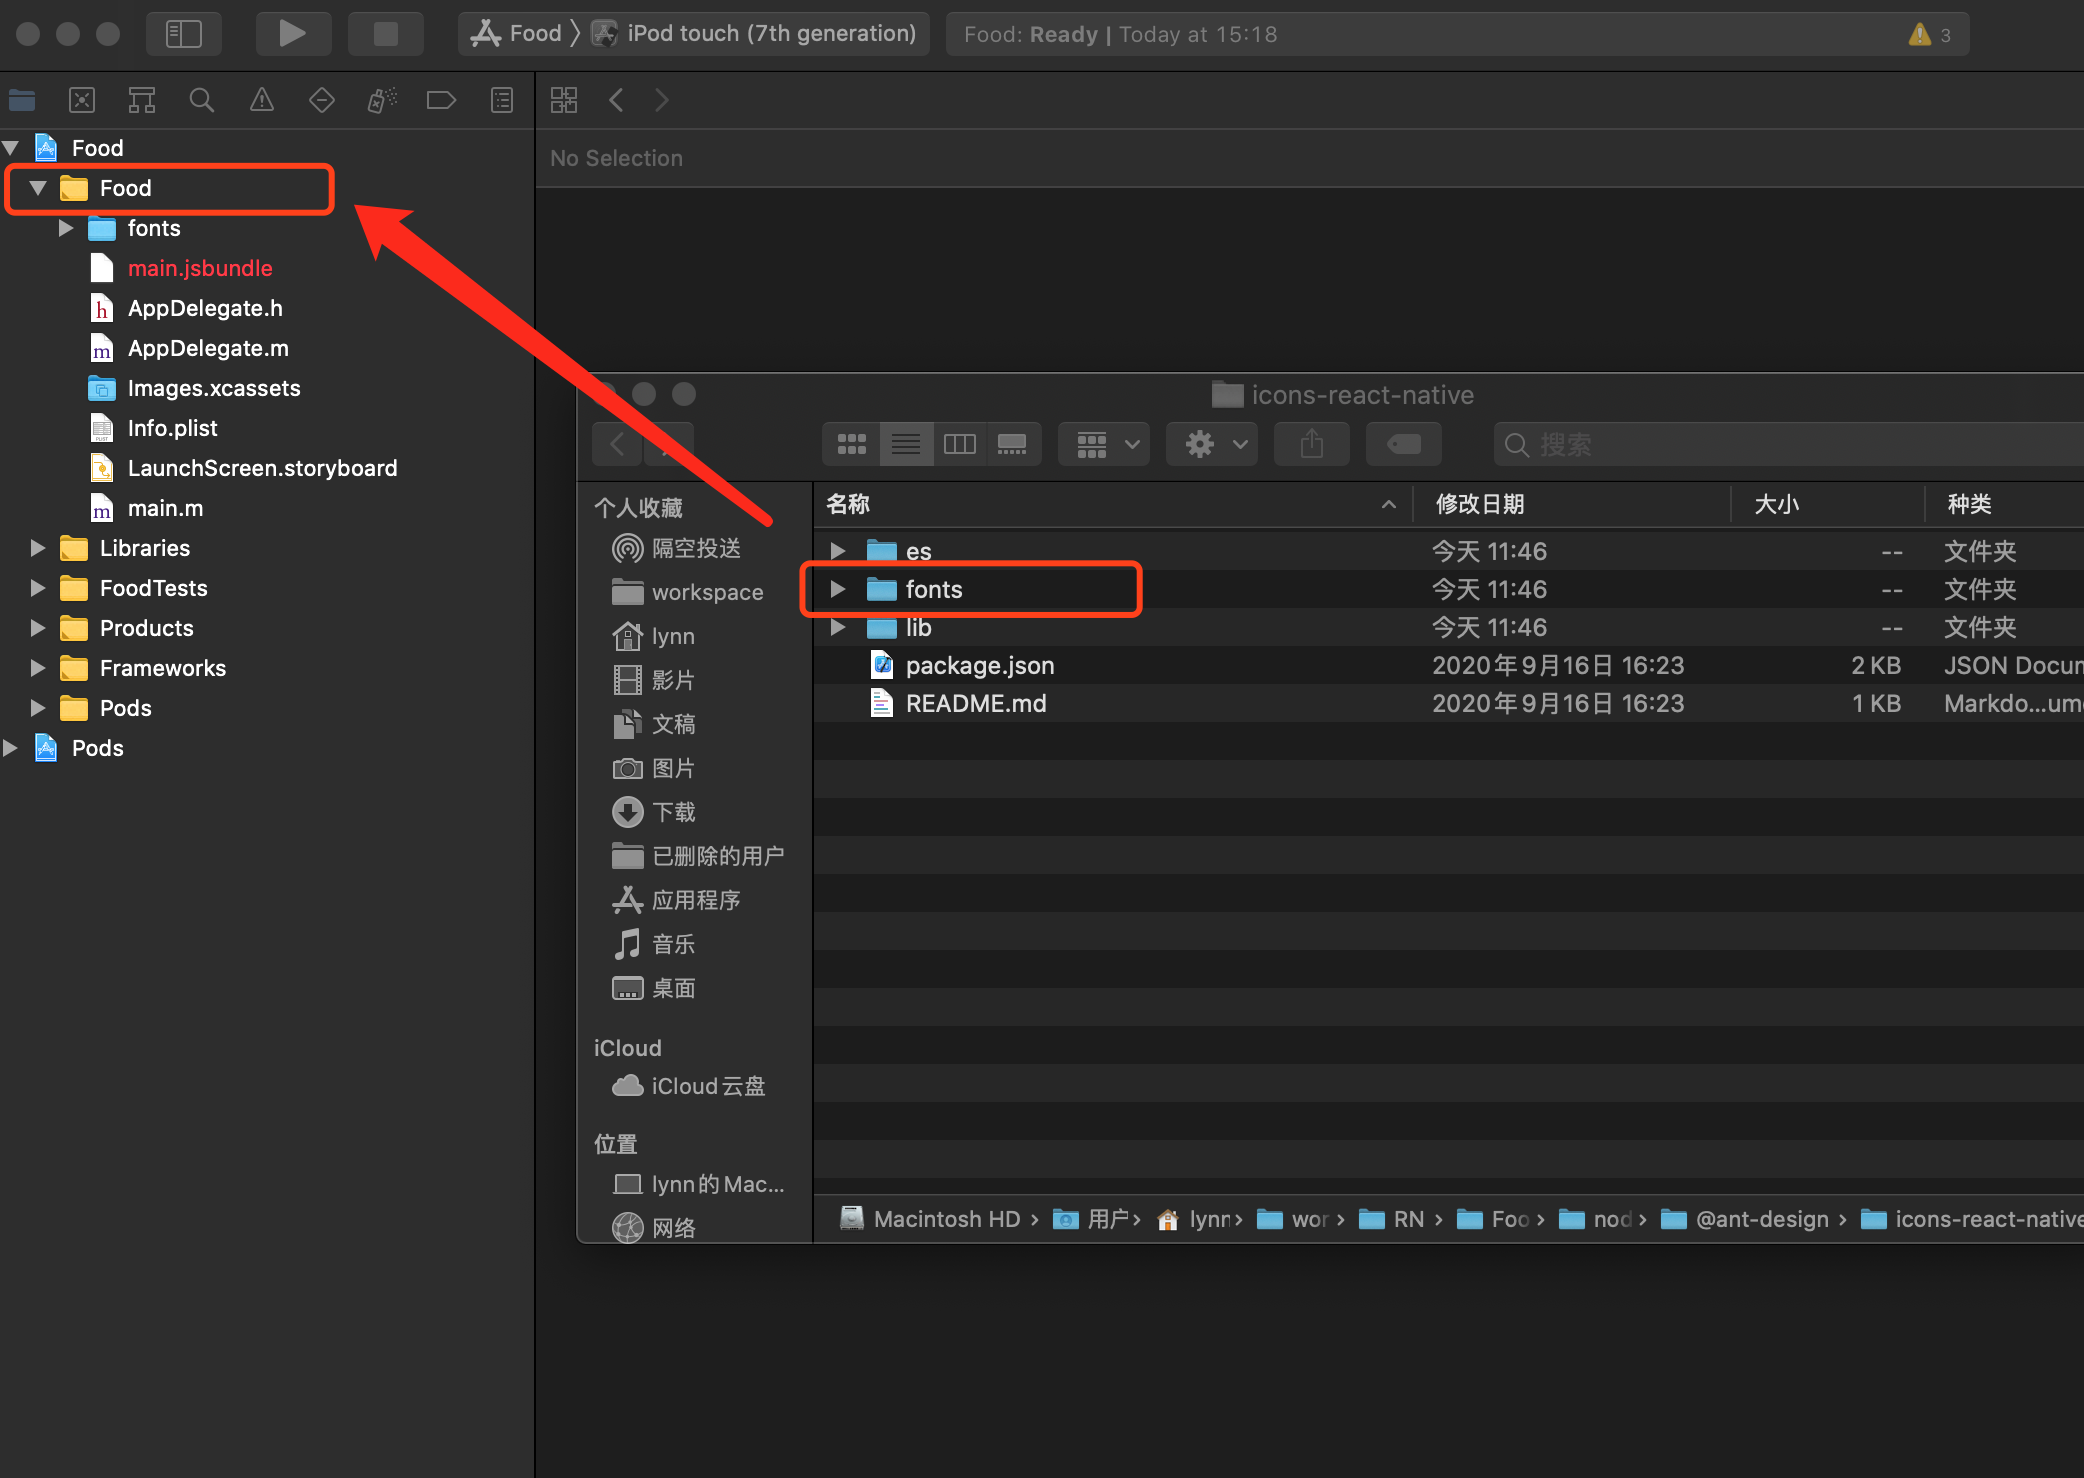Image resolution: width=2084 pixels, height=1478 pixels.
Task: Open the Debug navigator spray icon
Action: (x=381, y=100)
